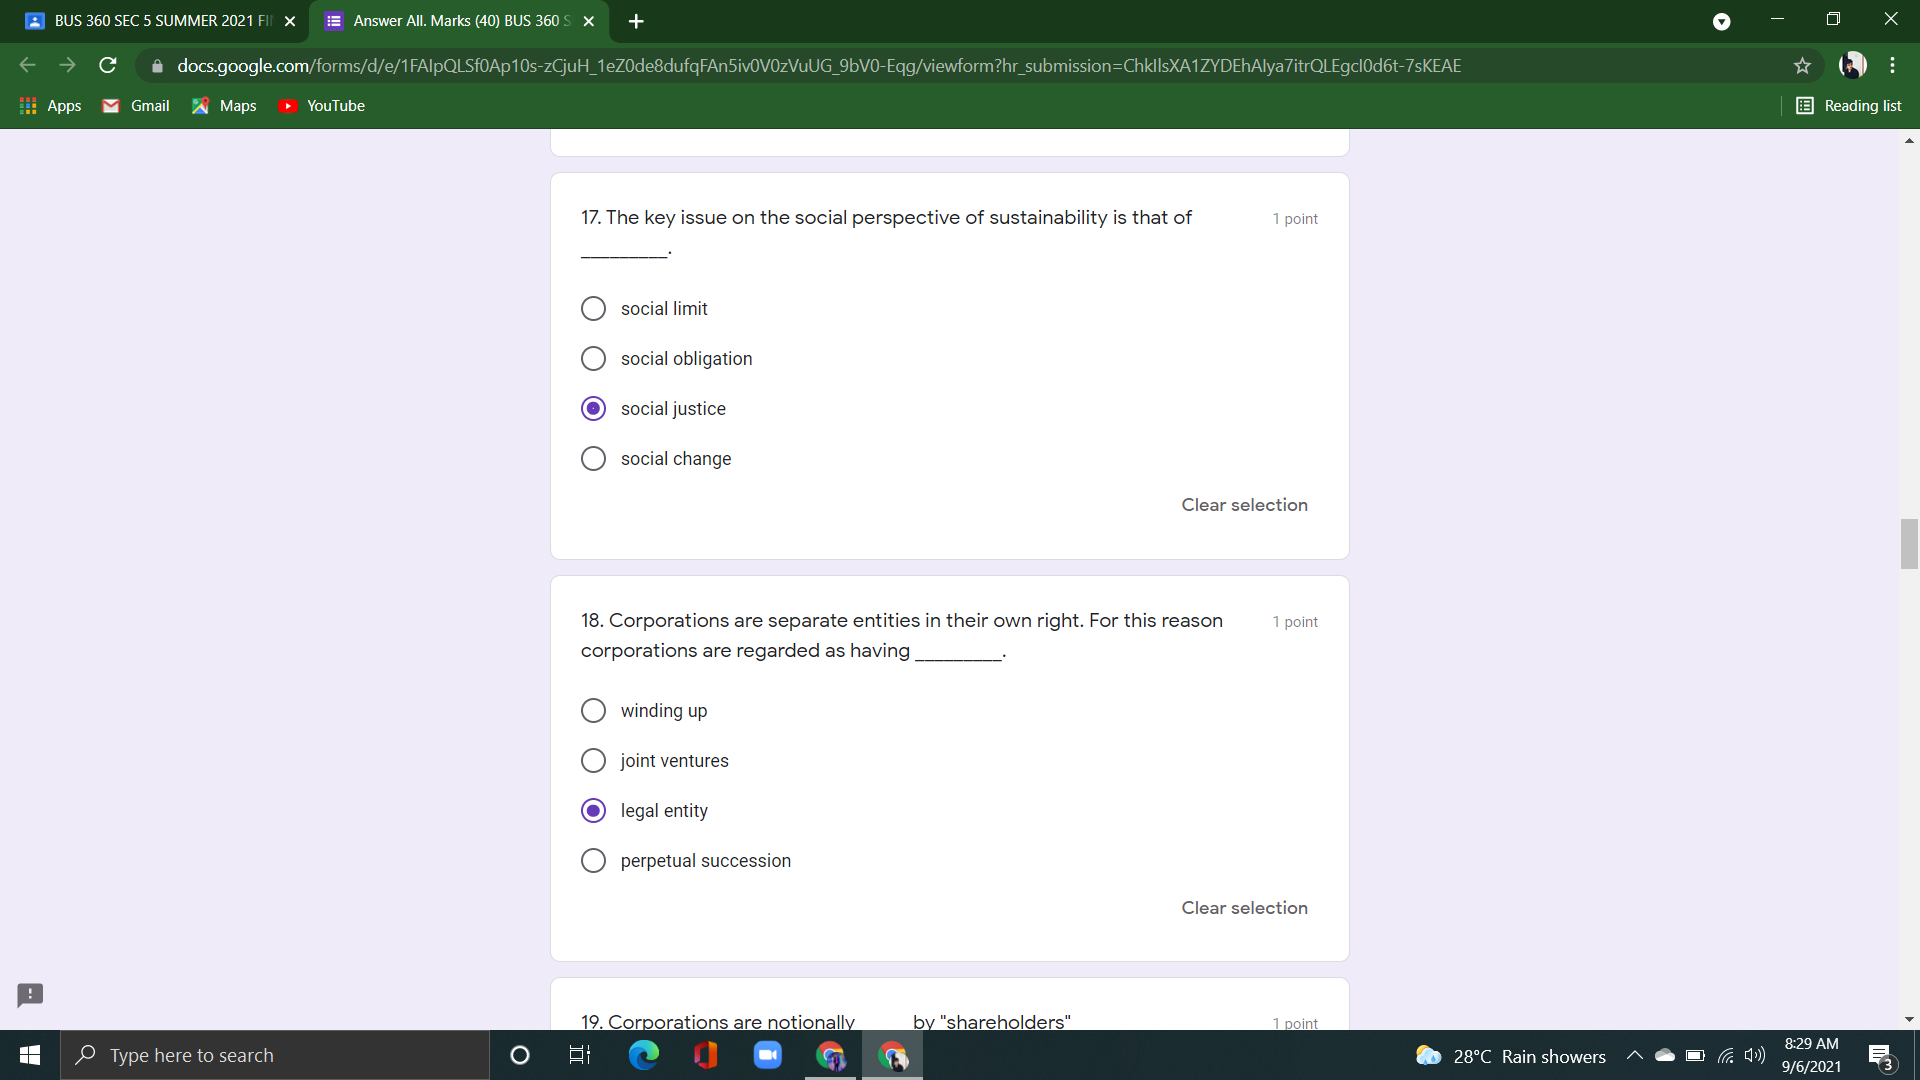Image resolution: width=1920 pixels, height=1080 pixels.
Task: Open the Apps dropdown on bookmarks bar
Action: tap(50, 105)
